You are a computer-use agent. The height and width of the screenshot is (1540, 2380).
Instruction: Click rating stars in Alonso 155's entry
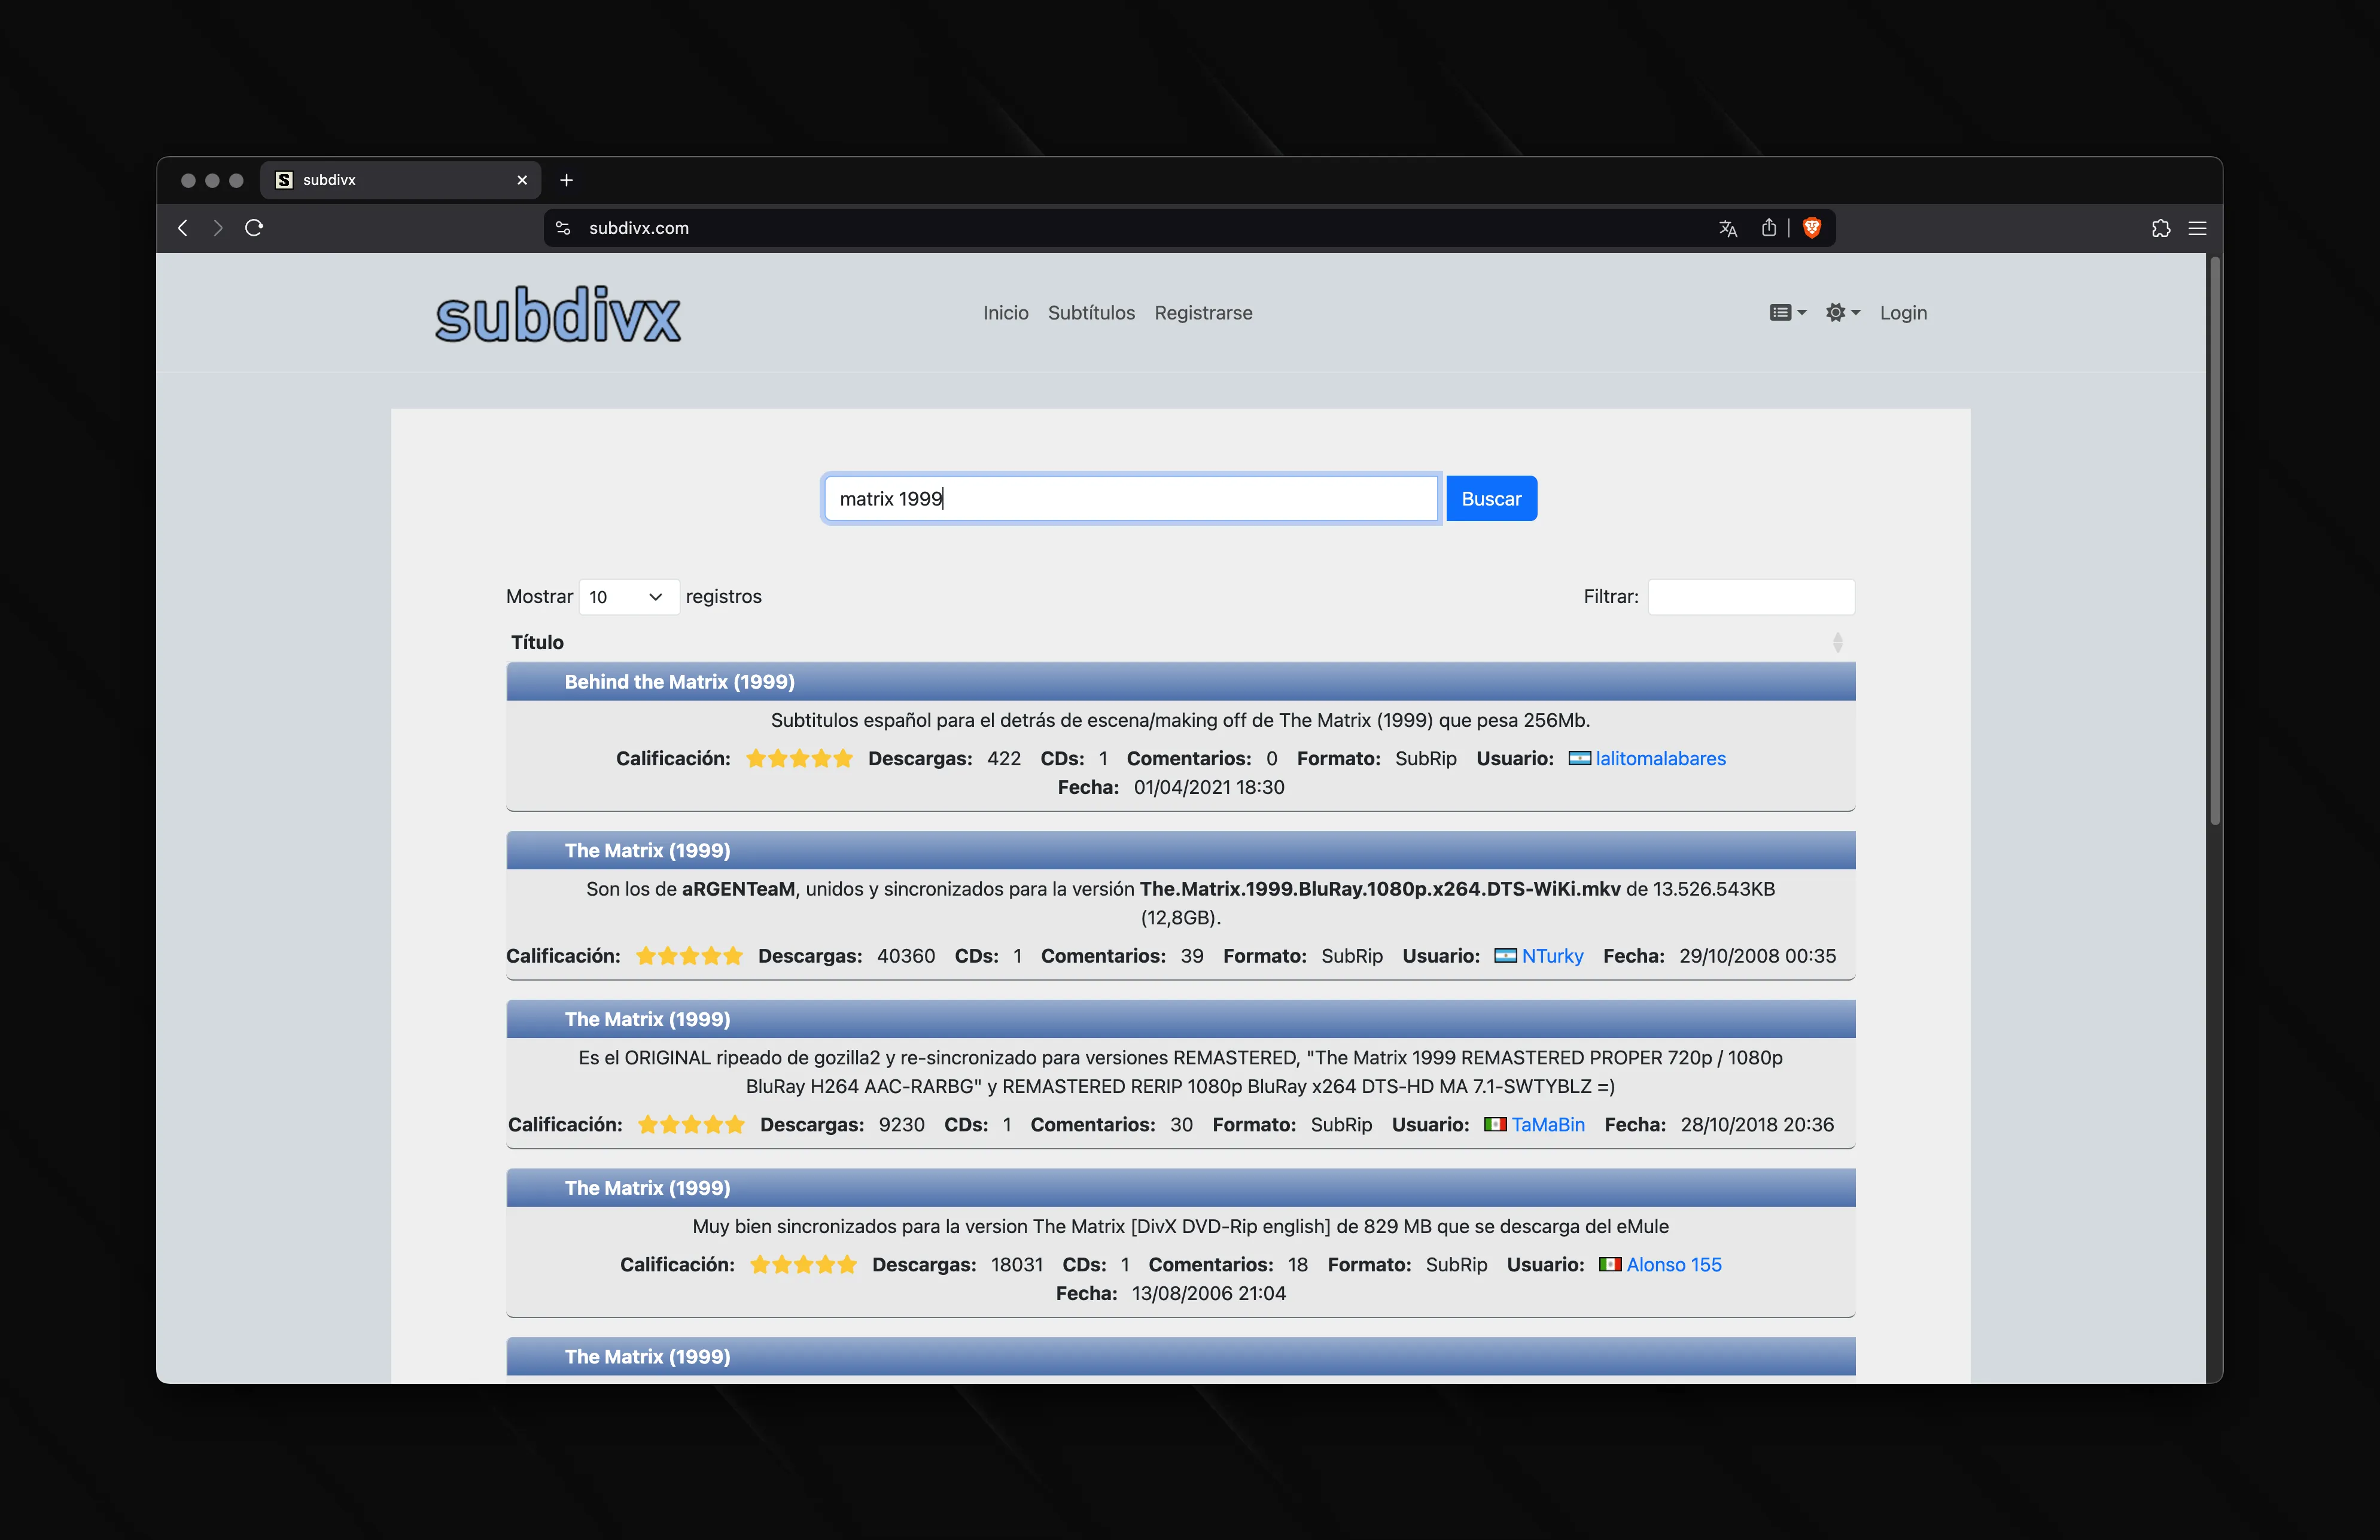click(x=803, y=1264)
